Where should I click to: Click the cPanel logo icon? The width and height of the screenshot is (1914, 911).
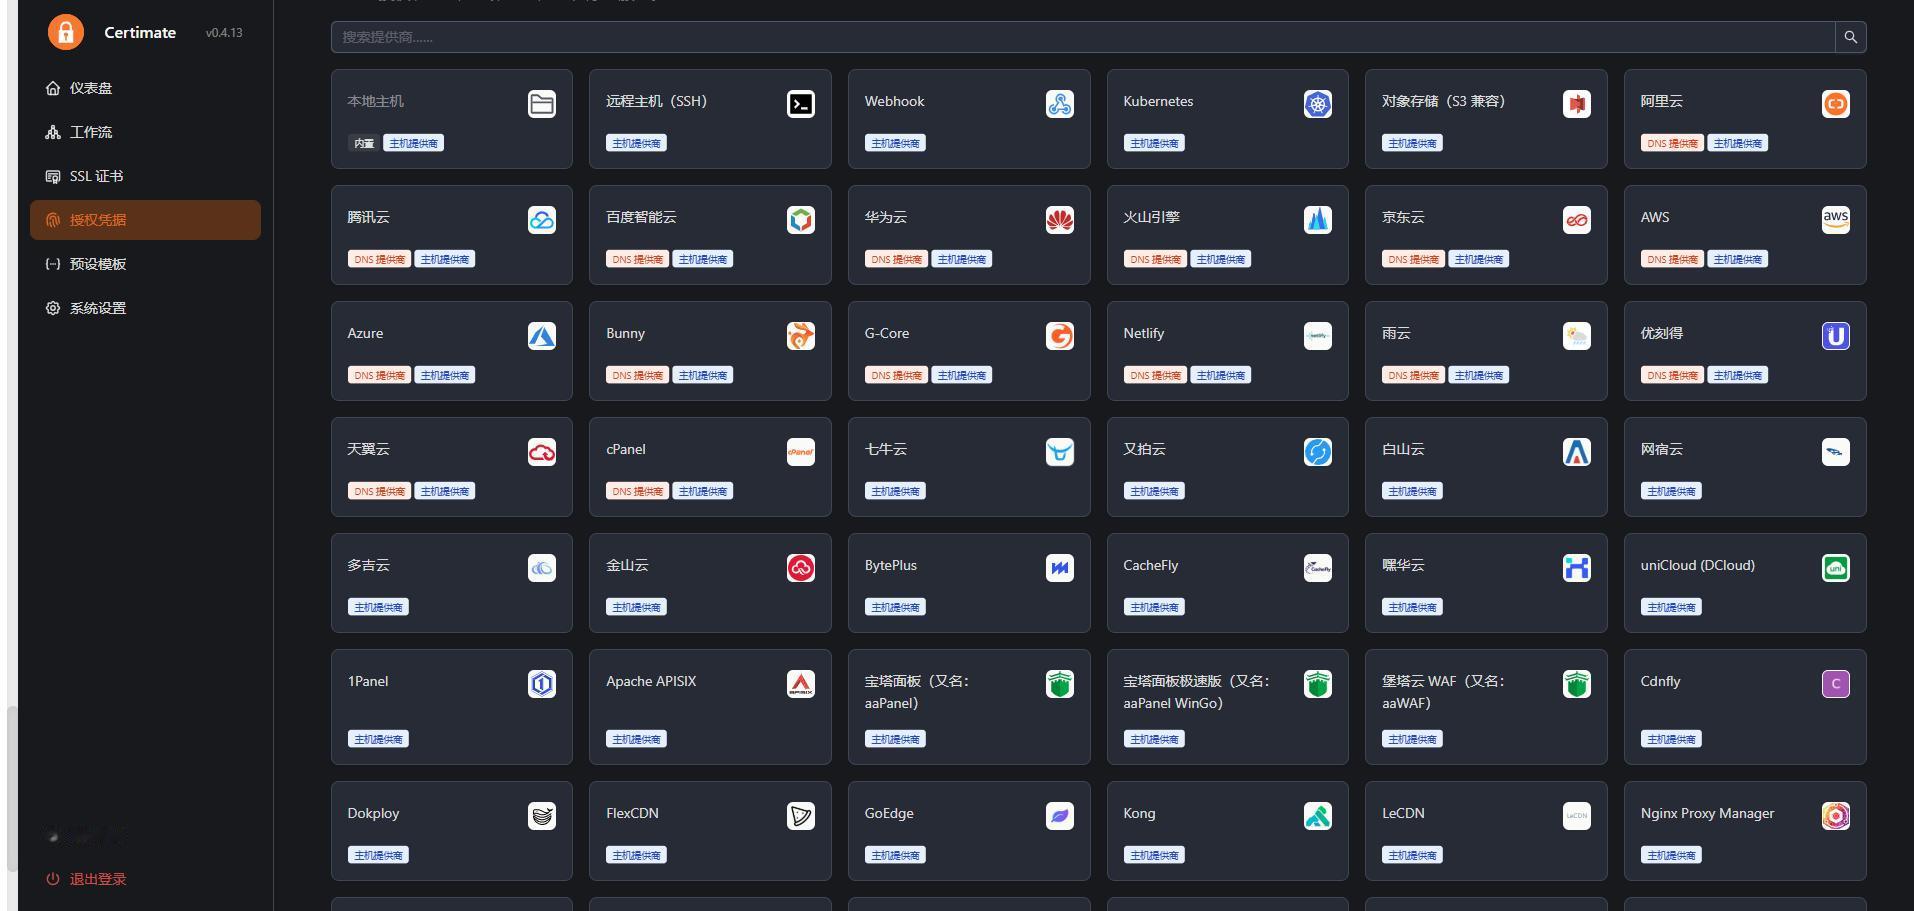pyautogui.click(x=800, y=452)
